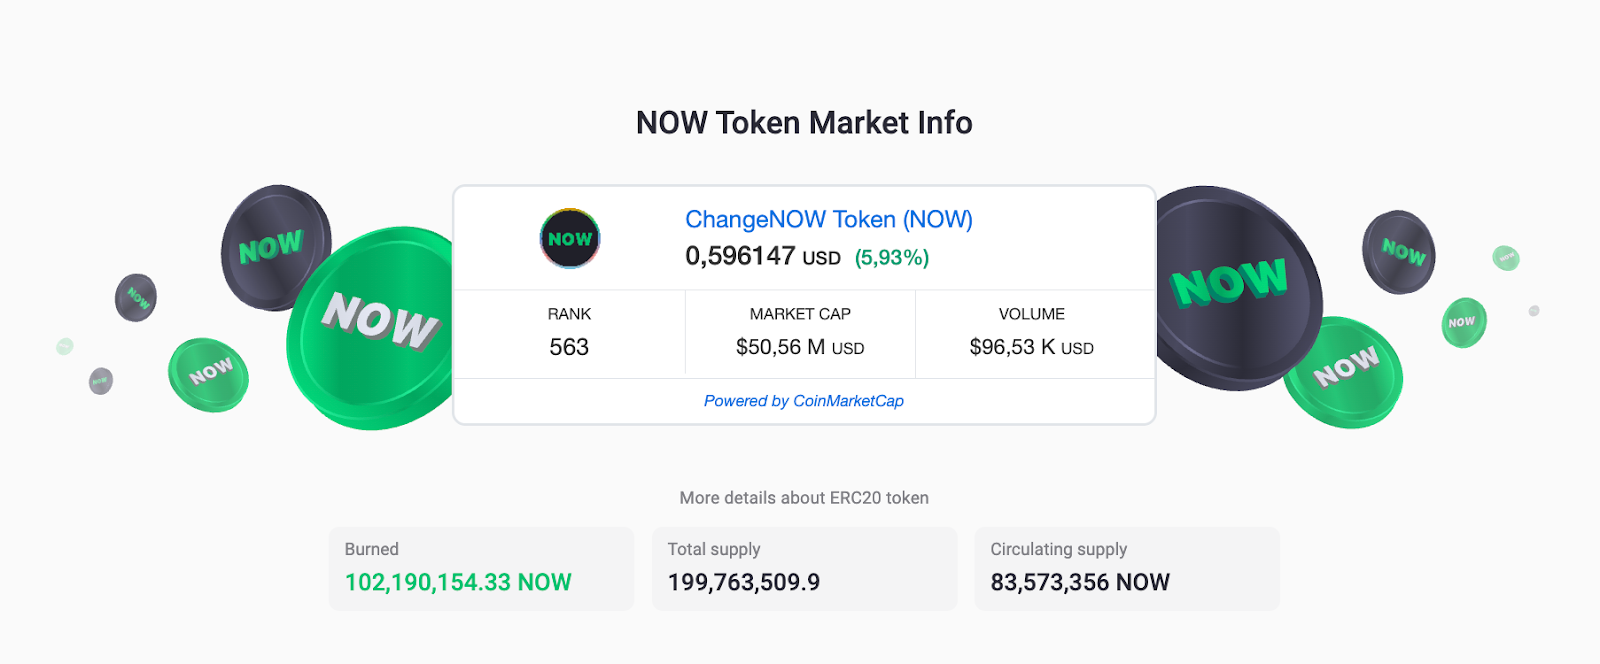Switch to the Total supply card
This screenshot has height=664, width=1600.
(x=805, y=567)
